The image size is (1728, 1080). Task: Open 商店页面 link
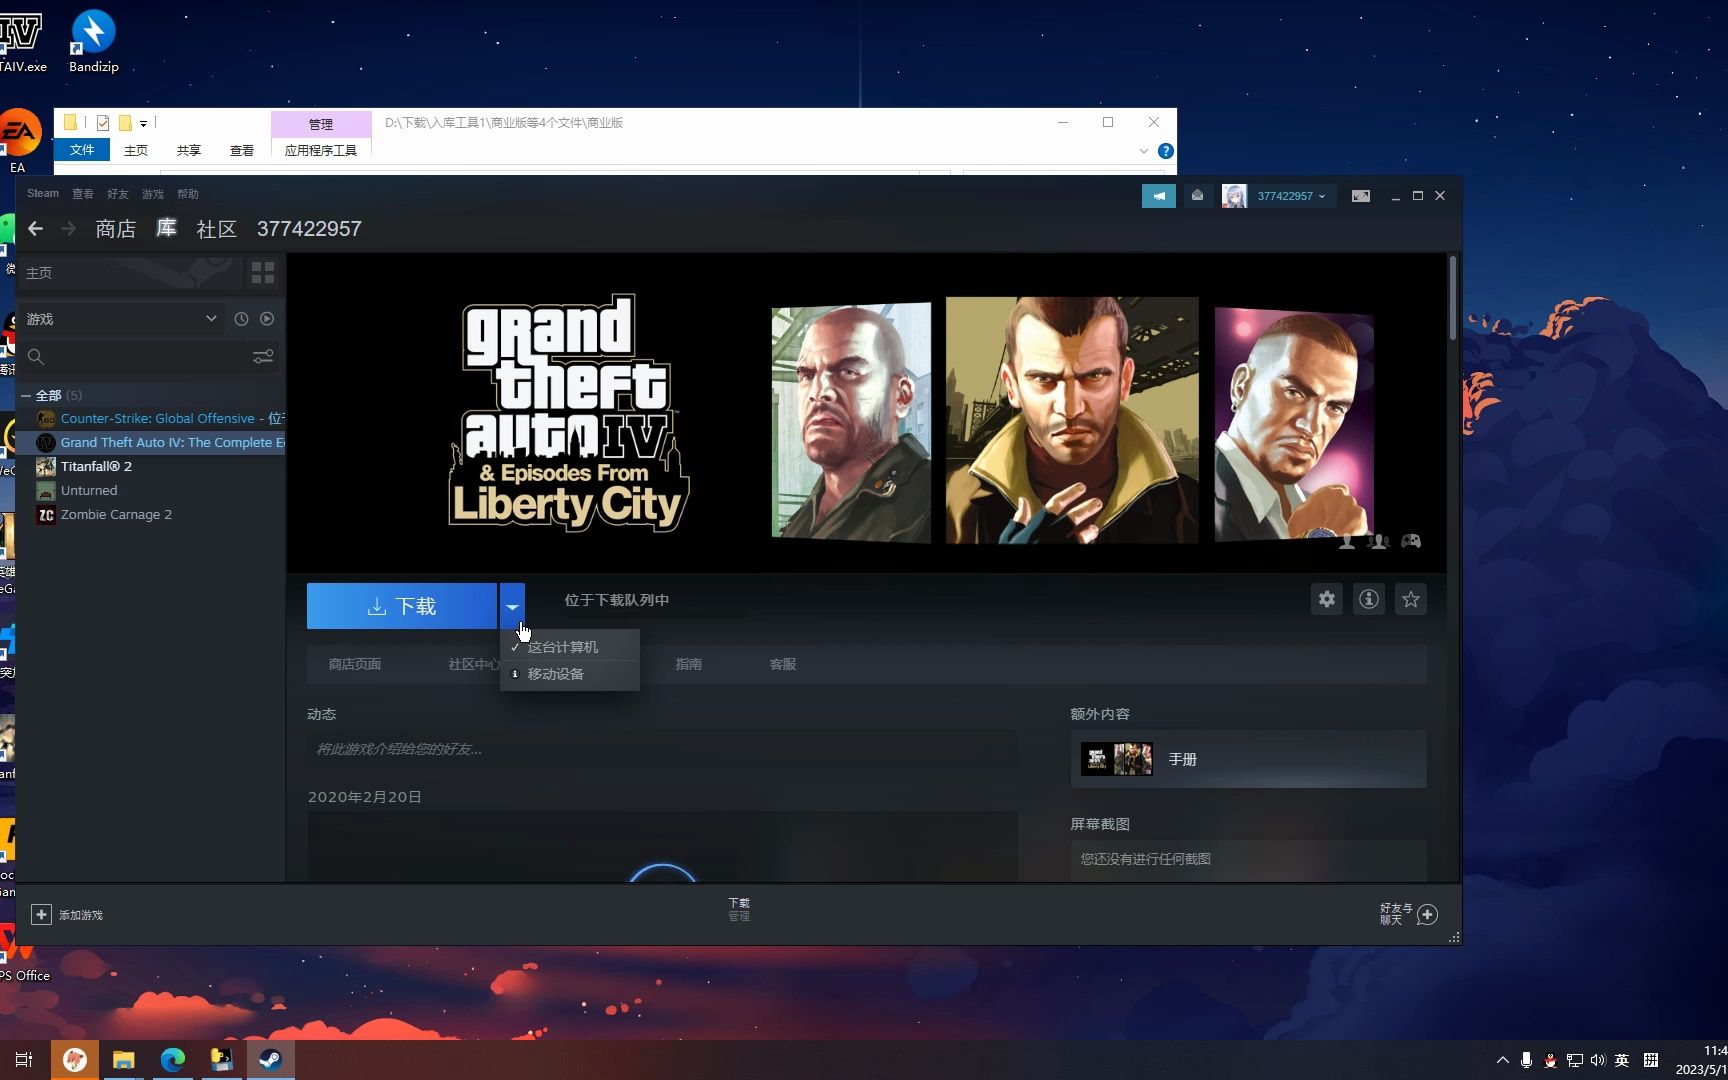tap(355, 664)
